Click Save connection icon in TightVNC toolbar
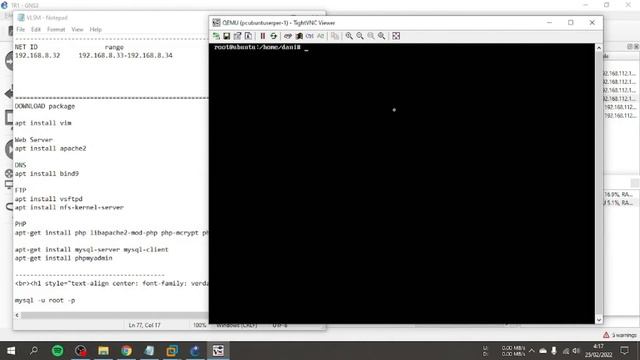This screenshot has height=360, width=640. click(227, 36)
